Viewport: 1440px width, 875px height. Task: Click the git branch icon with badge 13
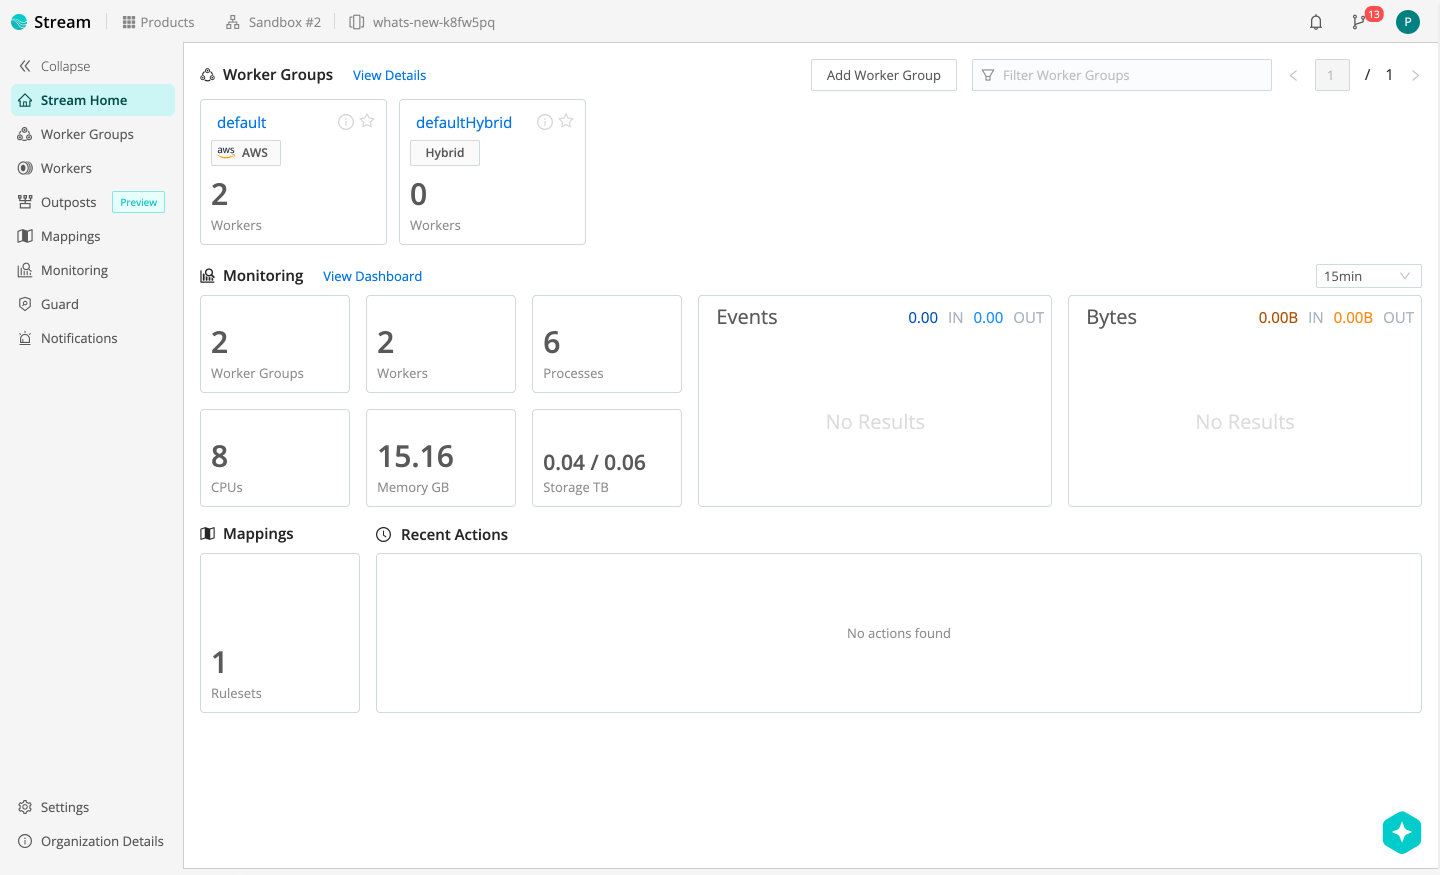[1358, 22]
